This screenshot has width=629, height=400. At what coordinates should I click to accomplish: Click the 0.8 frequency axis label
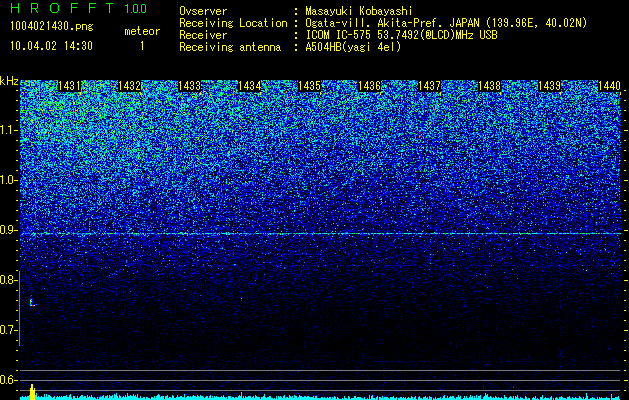(x=8, y=280)
